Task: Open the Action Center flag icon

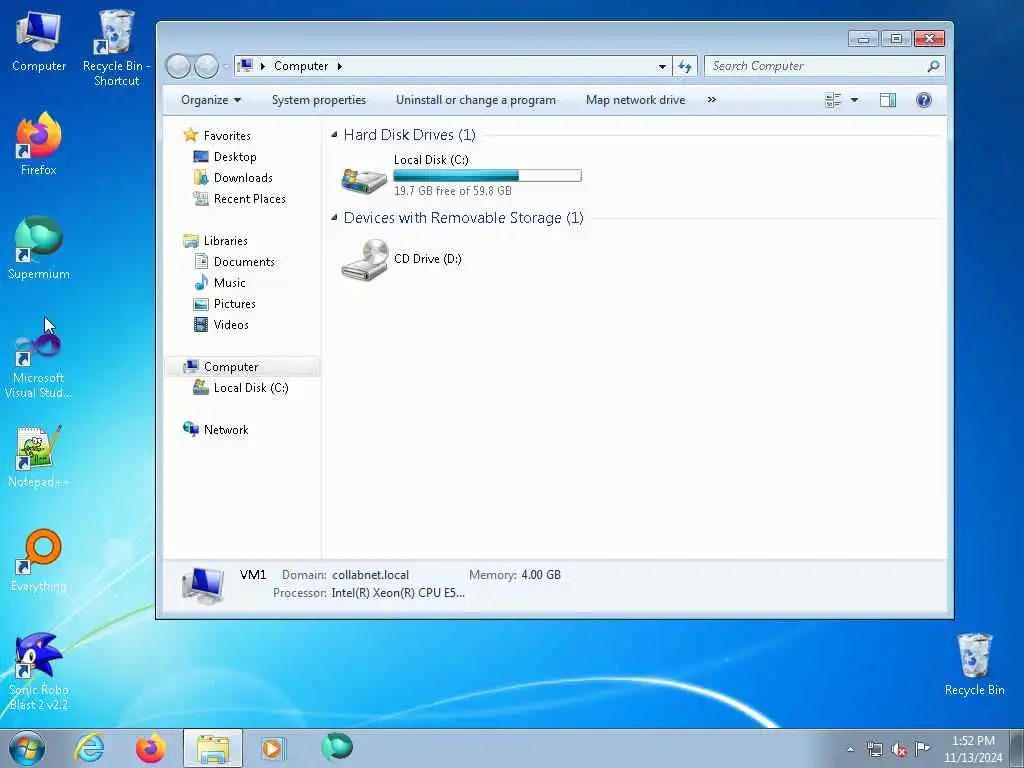Action: tap(922, 748)
